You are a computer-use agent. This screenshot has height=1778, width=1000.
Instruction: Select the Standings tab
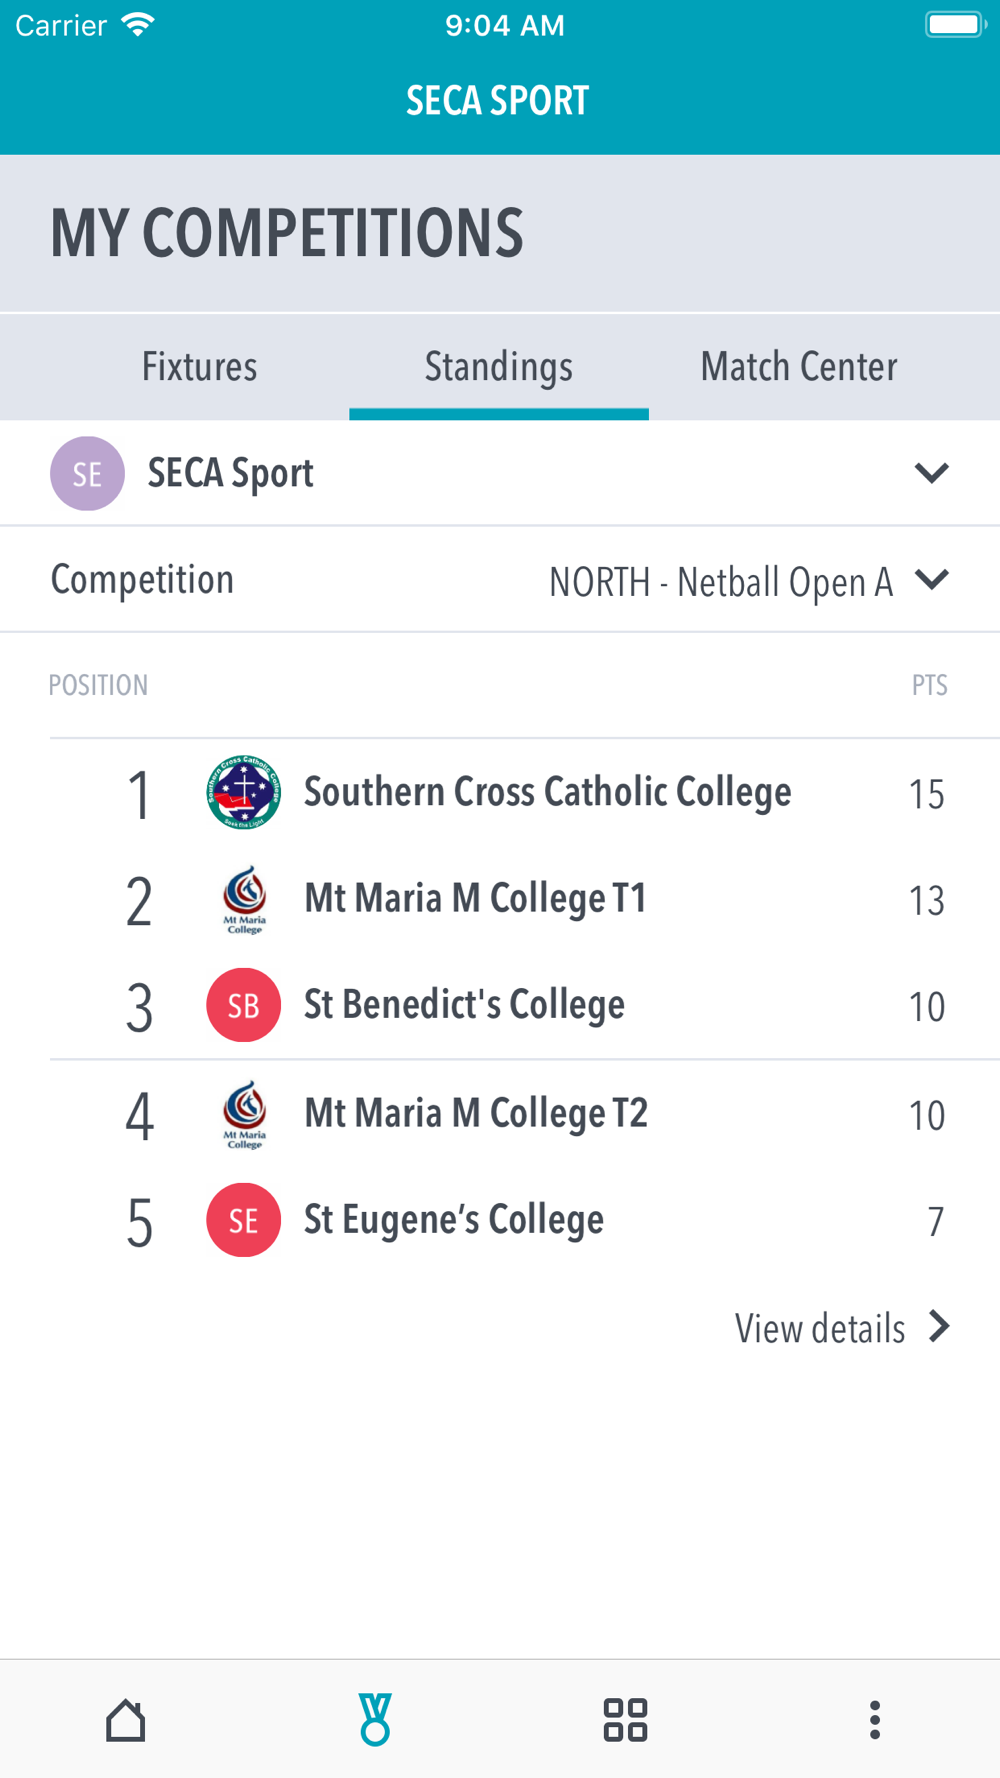(x=499, y=367)
